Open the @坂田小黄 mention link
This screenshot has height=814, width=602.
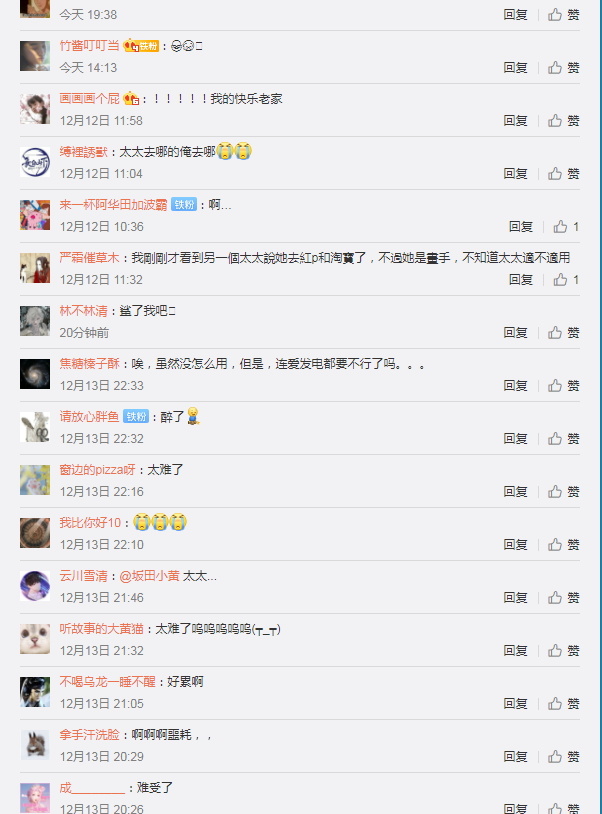(x=149, y=576)
